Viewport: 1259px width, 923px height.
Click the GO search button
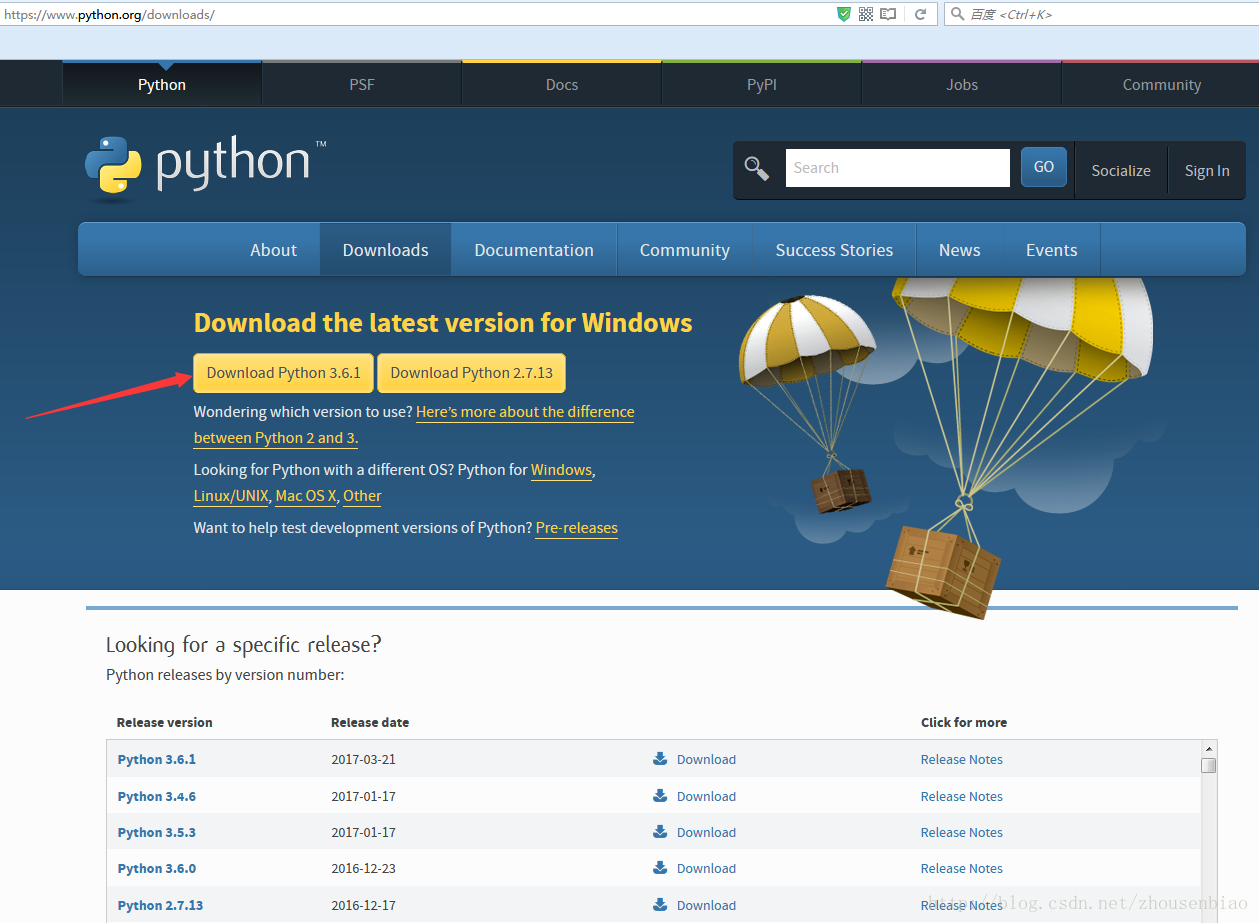1044,167
